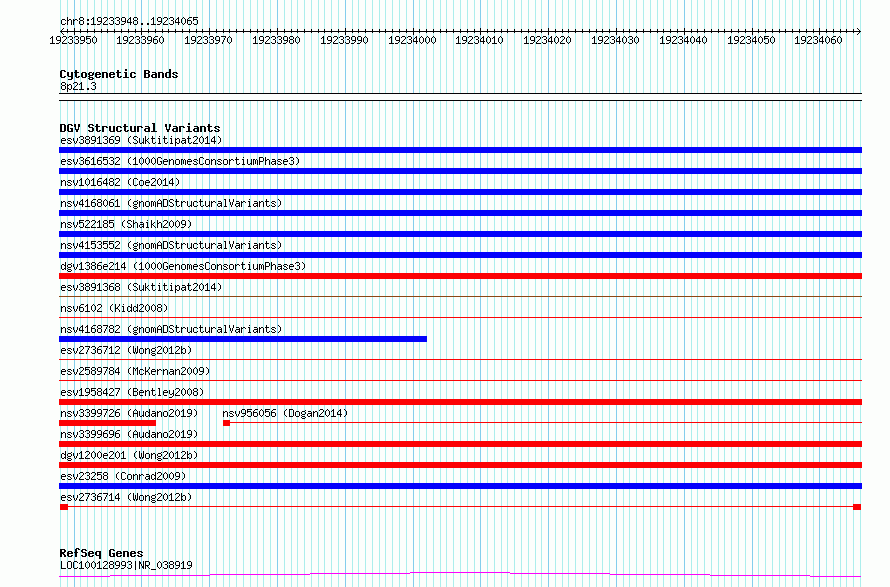The height and width of the screenshot is (587, 890).
Task: Click ruler coordinate 19234050
Action: click(x=752, y=40)
